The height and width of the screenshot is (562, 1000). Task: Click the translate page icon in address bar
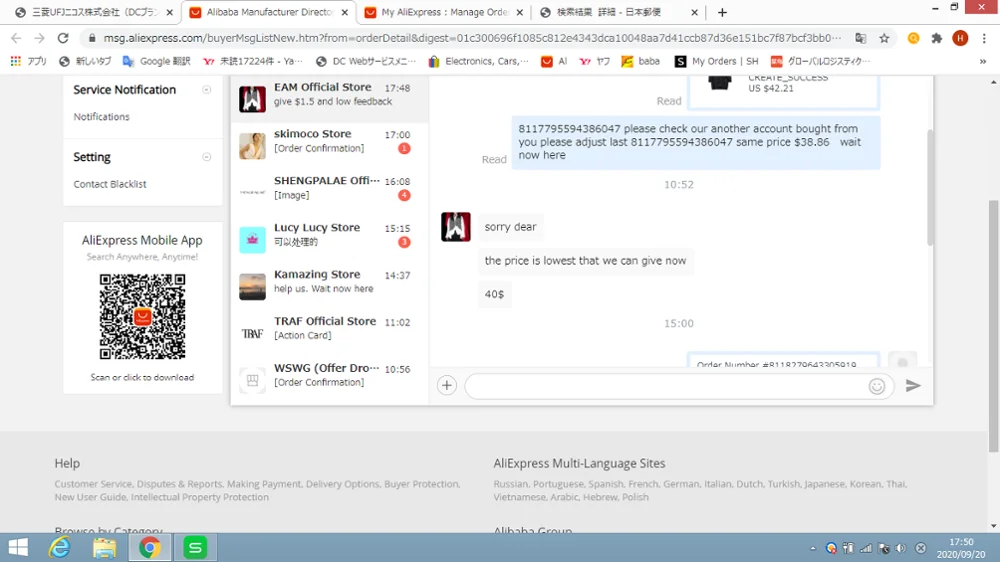tap(860, 38)
